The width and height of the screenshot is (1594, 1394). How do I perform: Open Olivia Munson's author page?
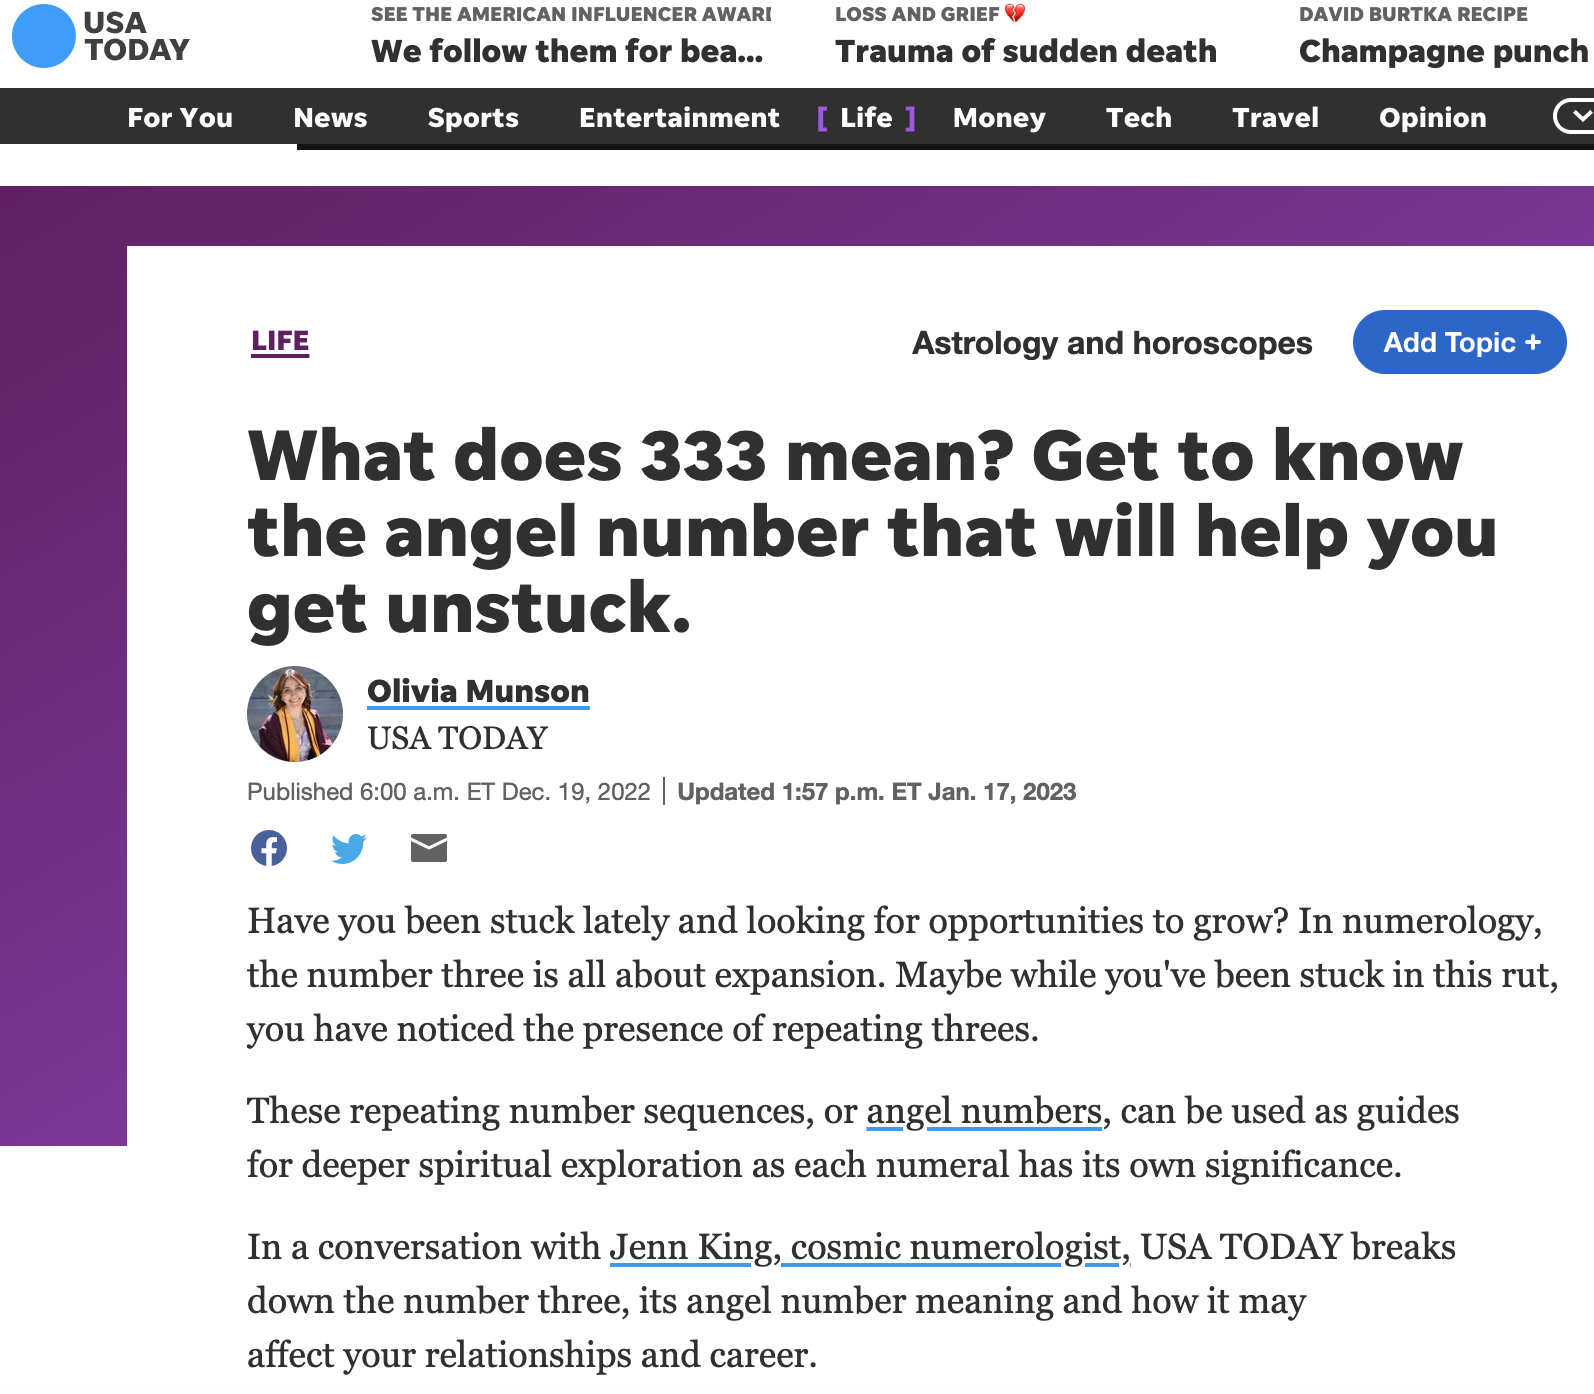(x=478, y=691)
